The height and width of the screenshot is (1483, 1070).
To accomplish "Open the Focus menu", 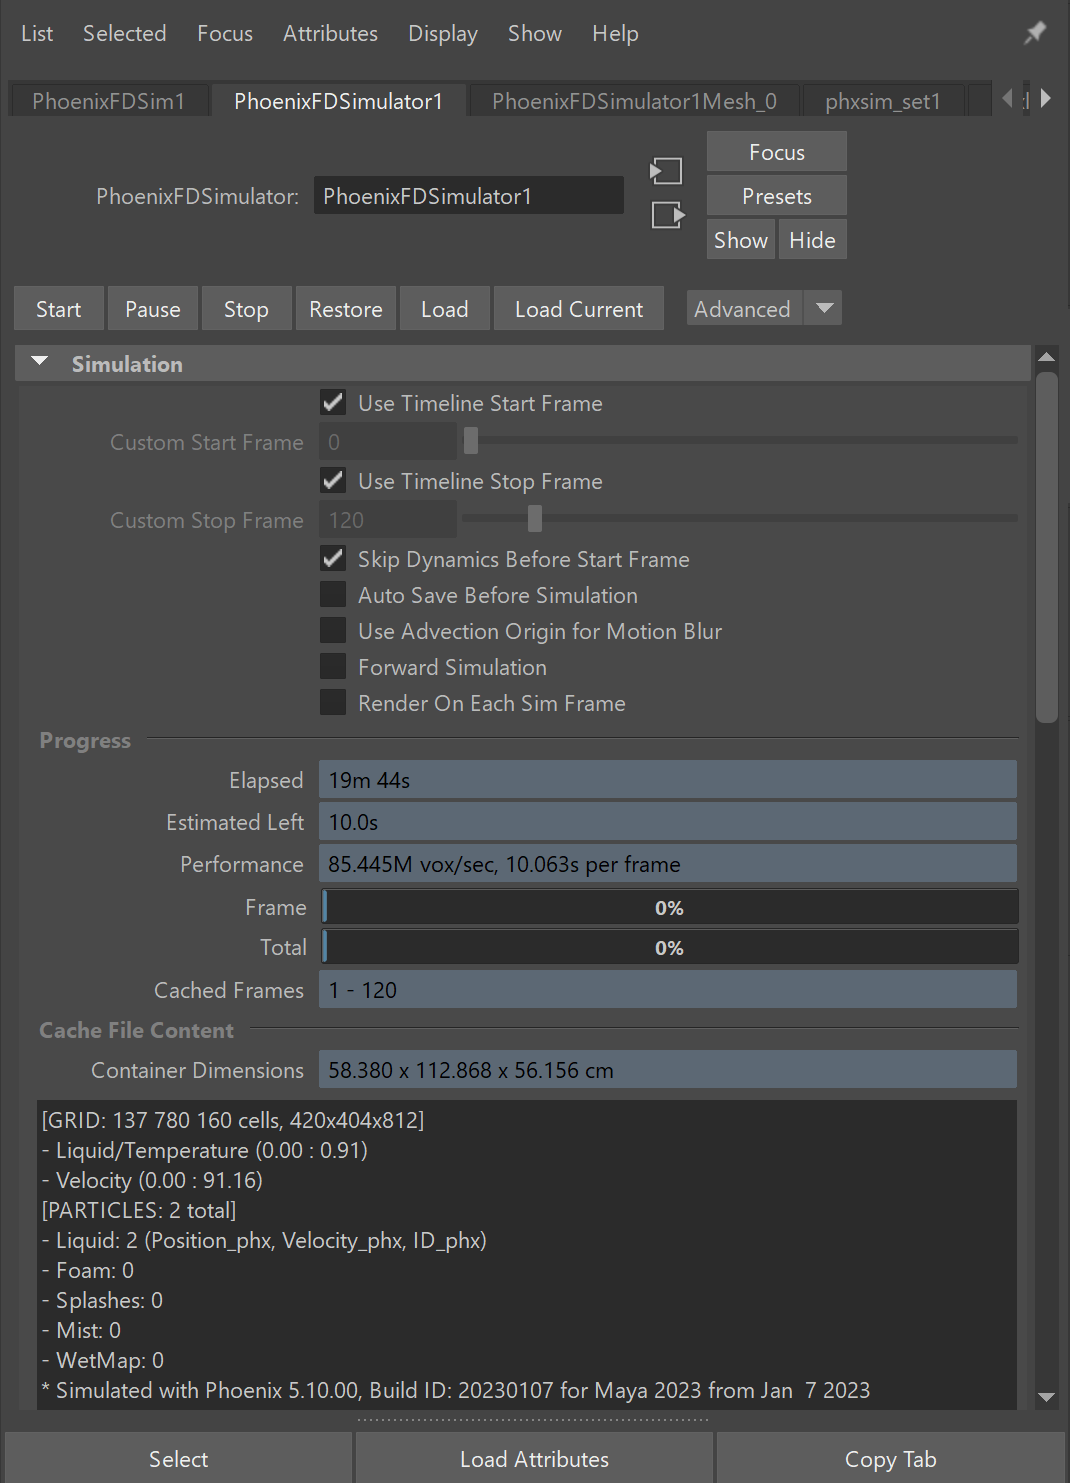I will coord(225,33).
